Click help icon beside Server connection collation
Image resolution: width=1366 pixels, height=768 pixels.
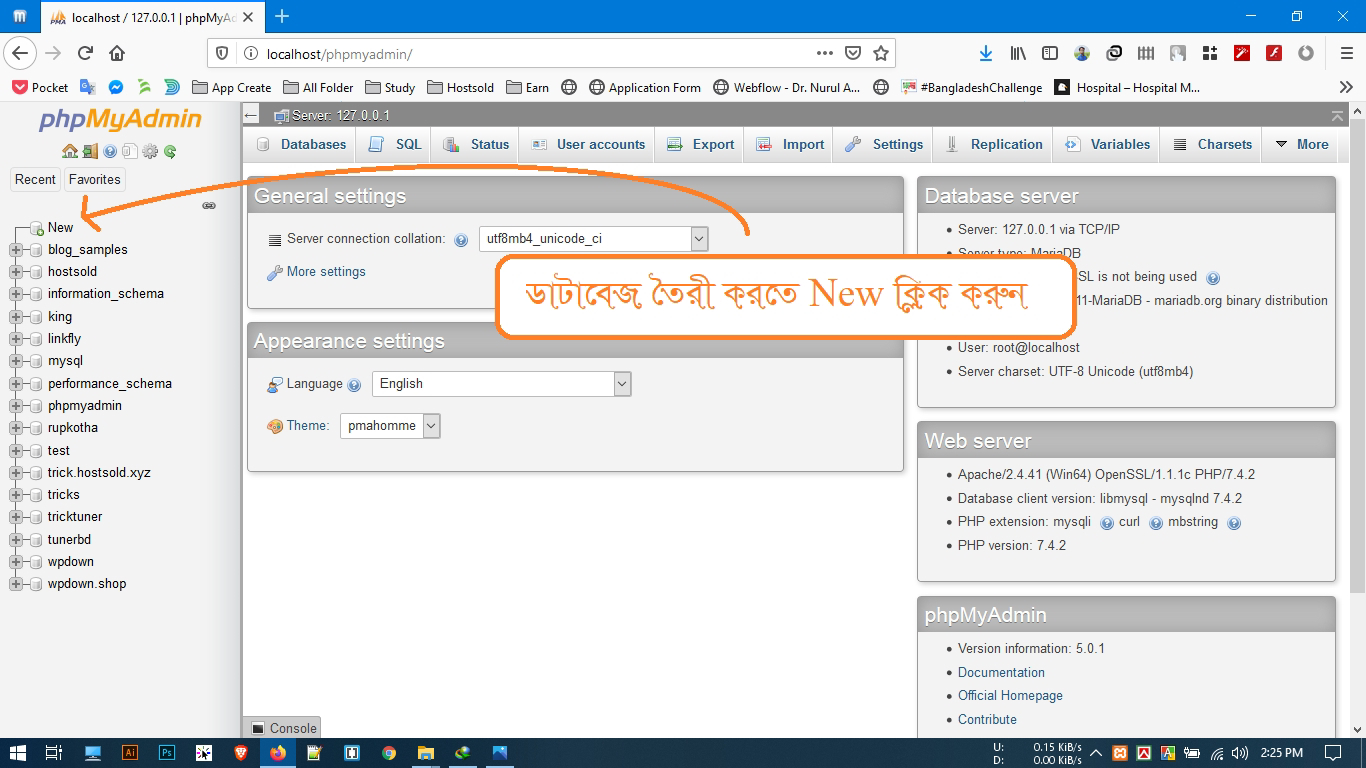461,240
